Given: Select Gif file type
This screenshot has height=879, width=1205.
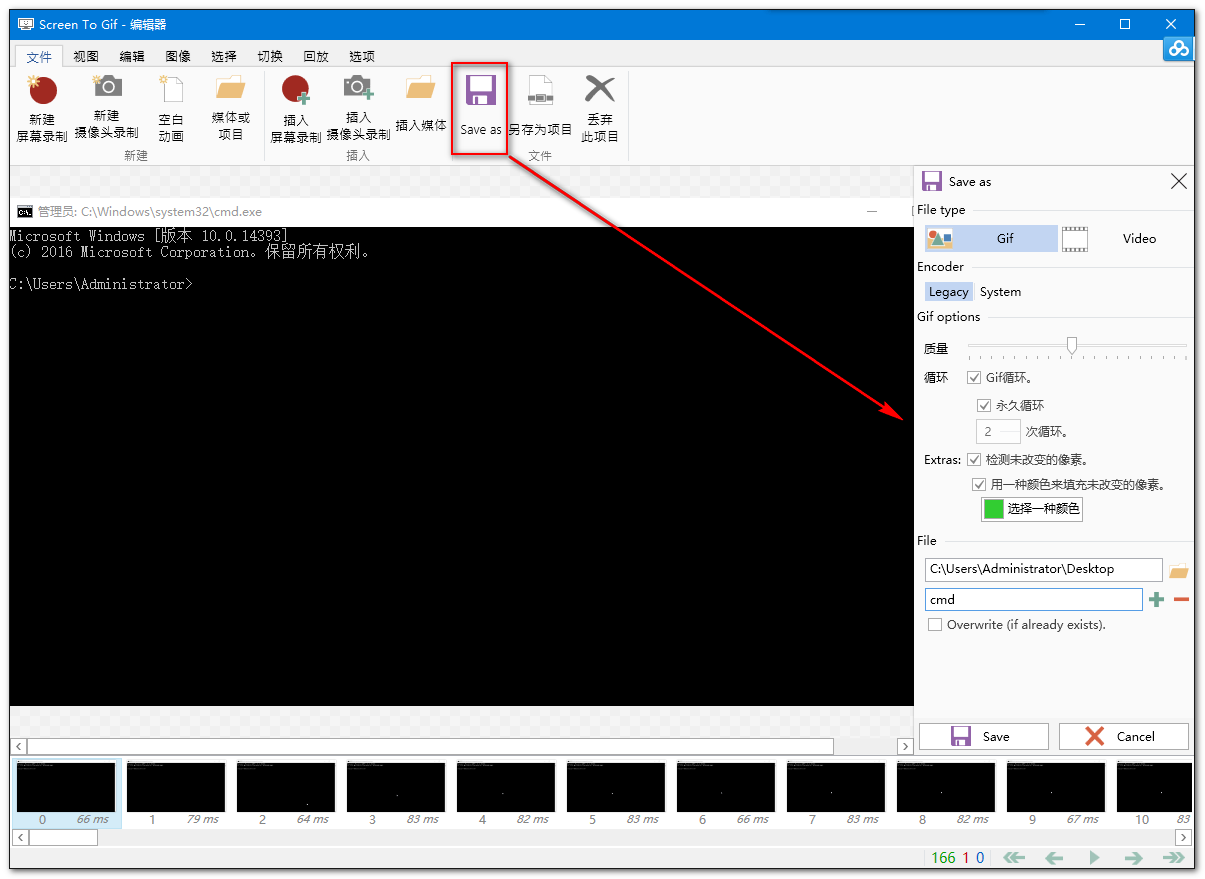Looking at the screenshot, I should pyautogui.click(x=991, y=238).
